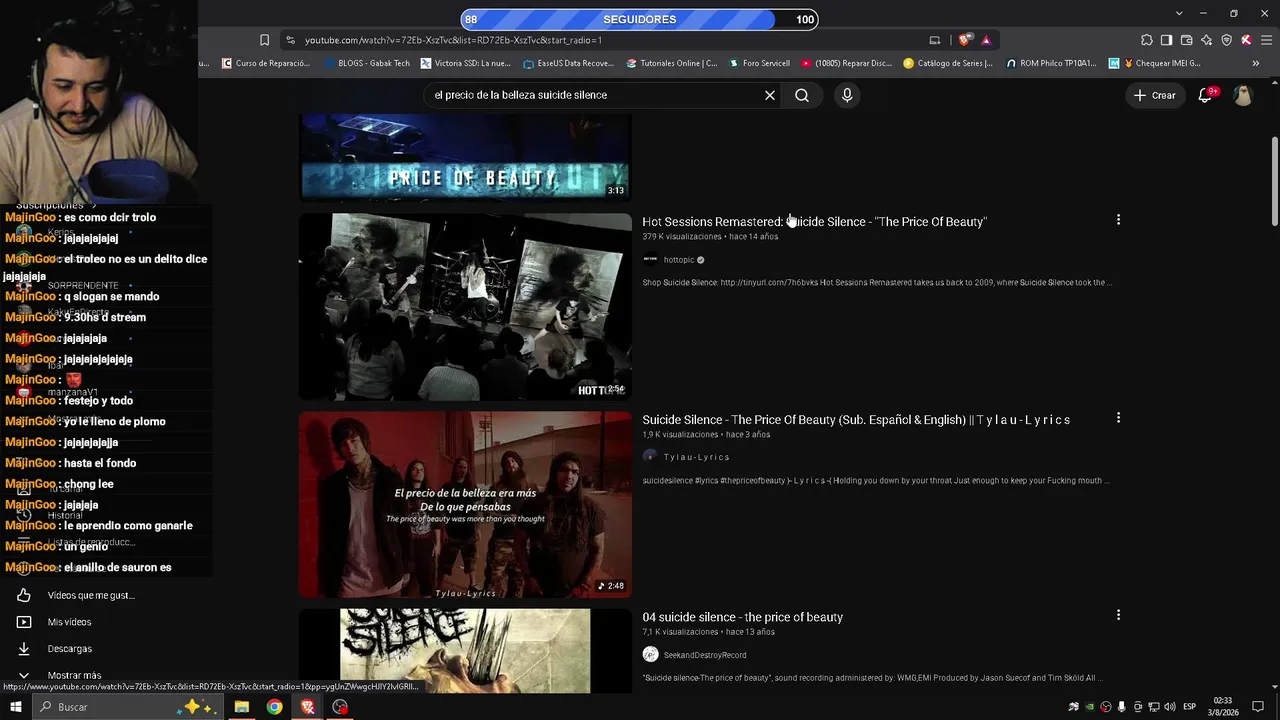
Task: Visit the hottopic channel
Action: click(x=679, y=260)
